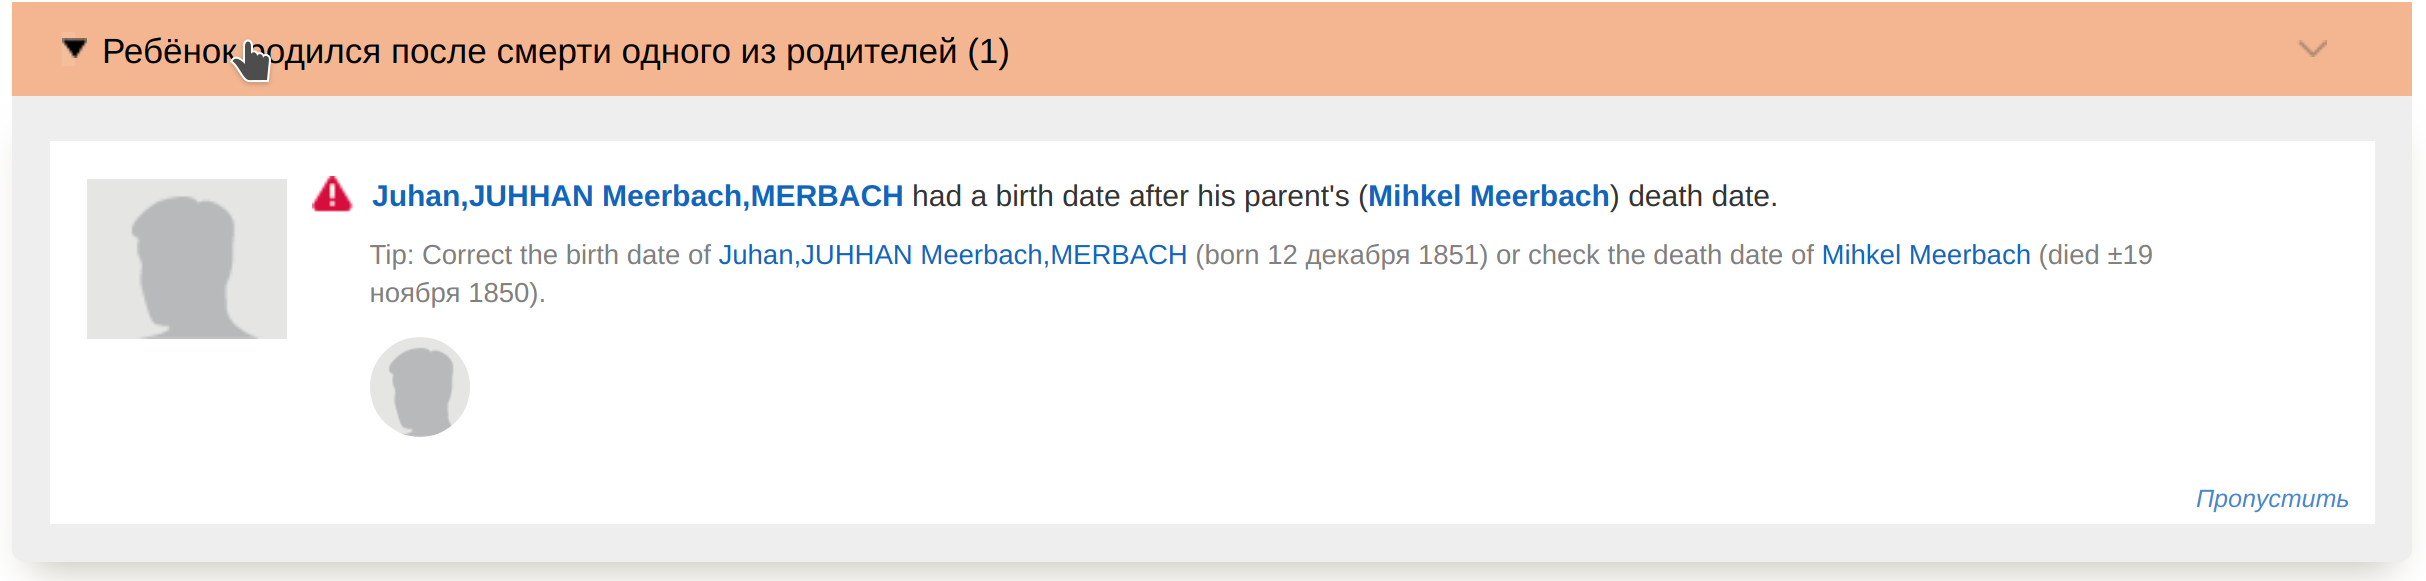
Task: Click the "(1)" issue count in the header
Action: click(x=988, y=51)
